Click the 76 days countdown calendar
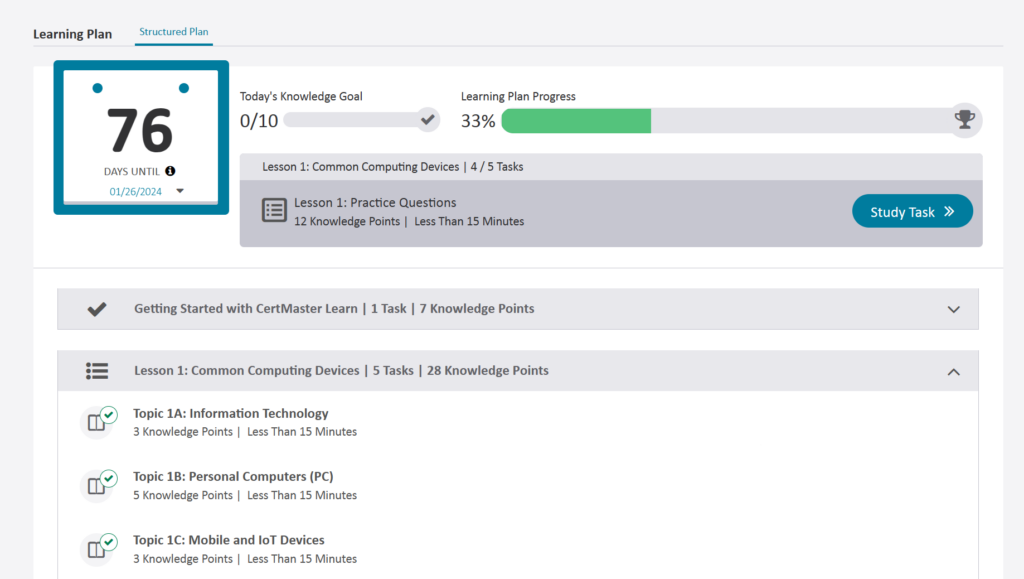The height and width of the screenshot is (579, 1024). coord(141,138)
